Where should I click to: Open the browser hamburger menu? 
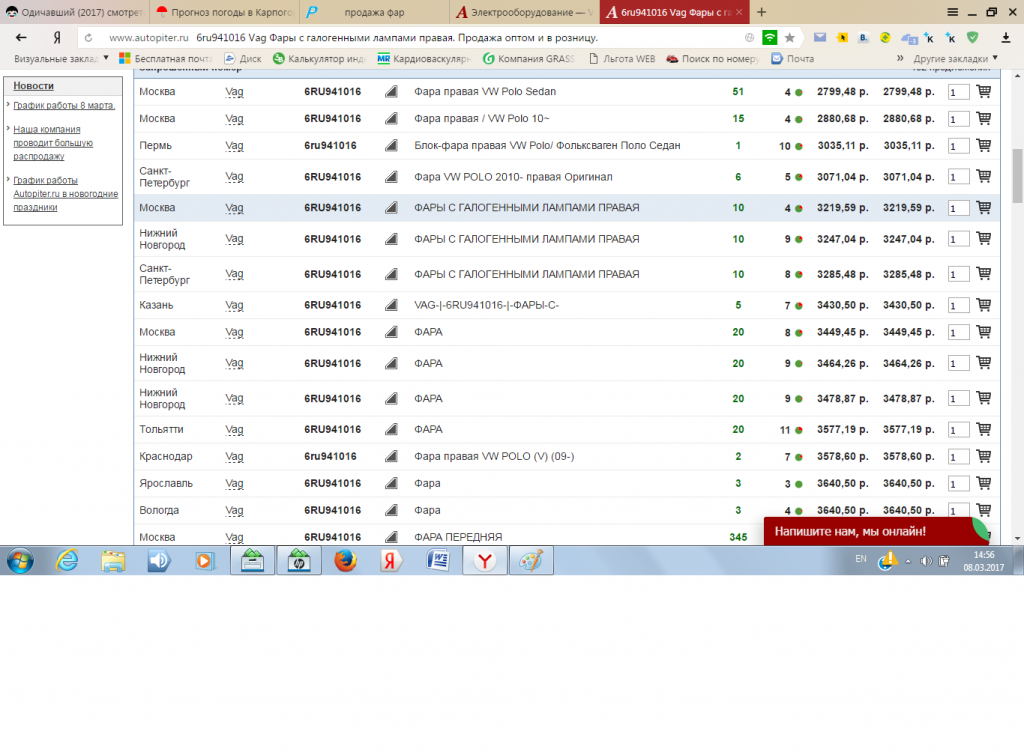pyautogui.click(x=953, y=12)
